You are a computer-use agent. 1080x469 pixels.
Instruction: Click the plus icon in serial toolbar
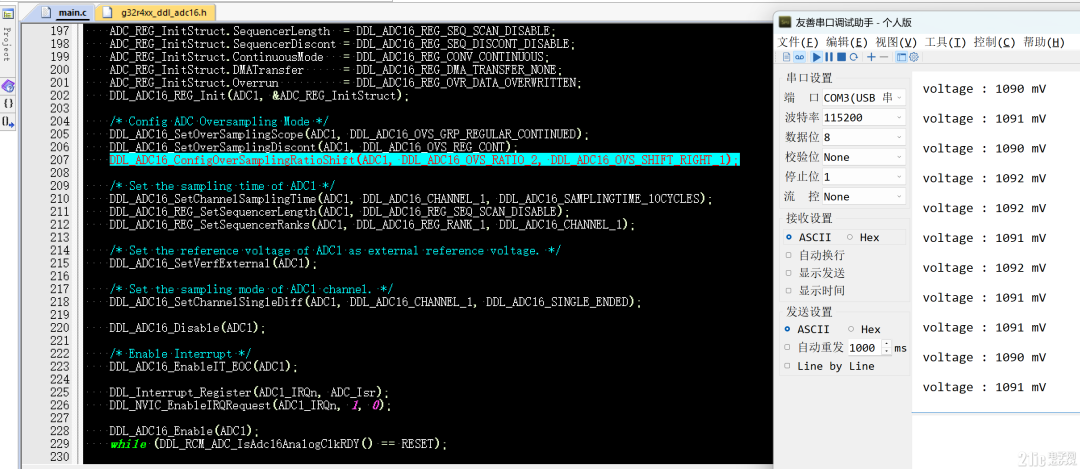click(x=871, y=56)
